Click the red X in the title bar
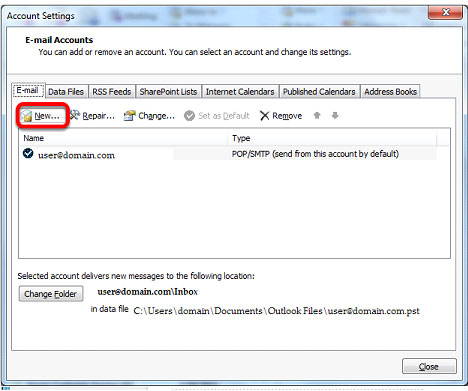This screenshot has height=391, width=468. tap(445, 13)
